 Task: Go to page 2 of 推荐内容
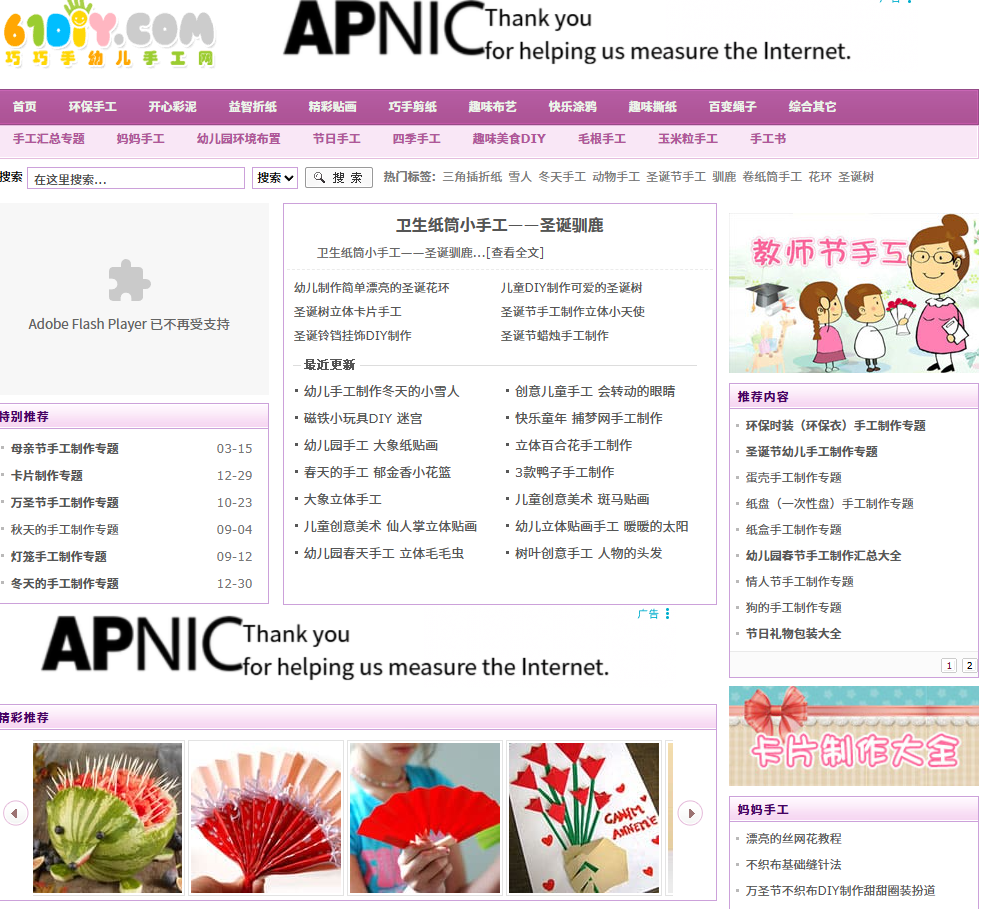(x=969, y=665)
